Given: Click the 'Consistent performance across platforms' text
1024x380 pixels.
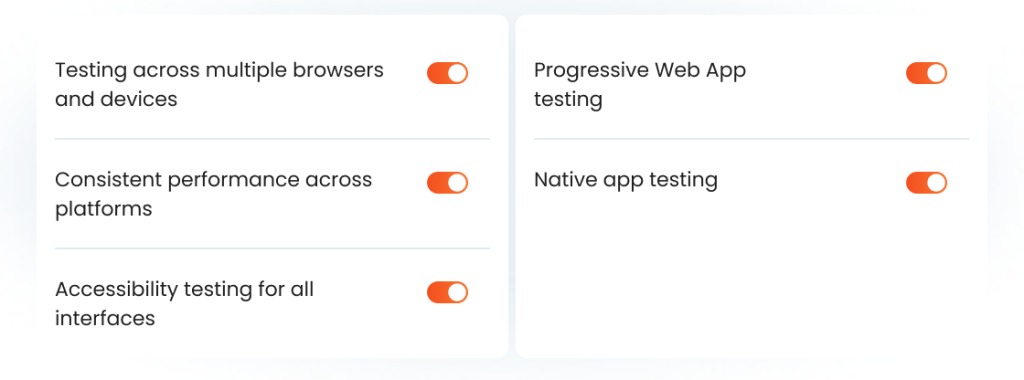Looking at the screenshot, I should click(x=214, y=194).
